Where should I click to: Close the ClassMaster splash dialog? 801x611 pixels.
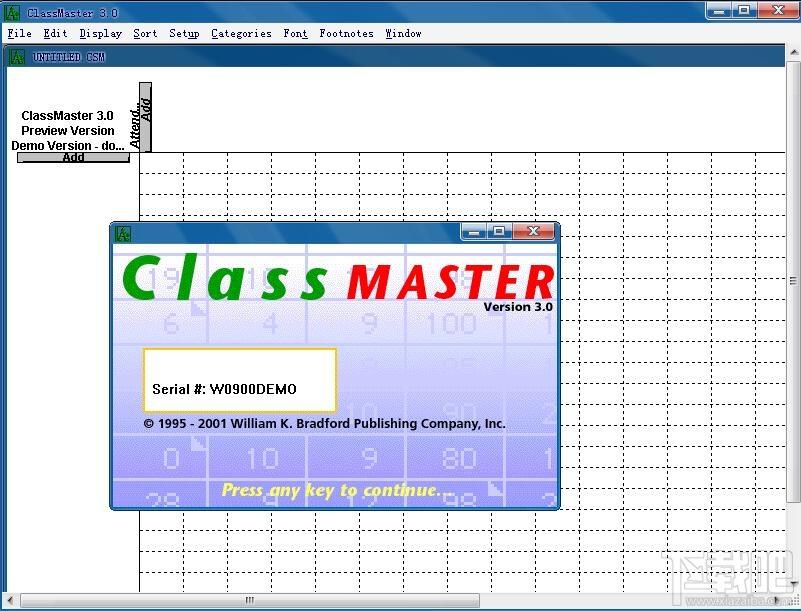533,231
